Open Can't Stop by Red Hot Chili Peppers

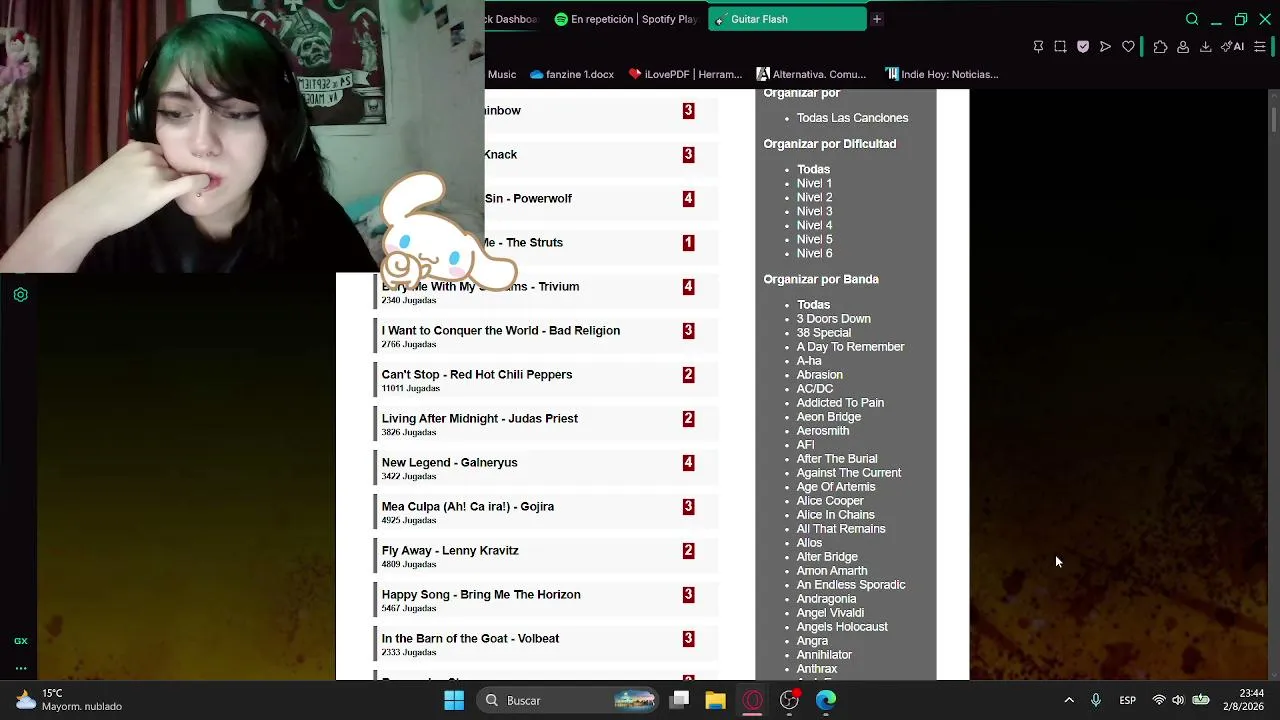477,375
